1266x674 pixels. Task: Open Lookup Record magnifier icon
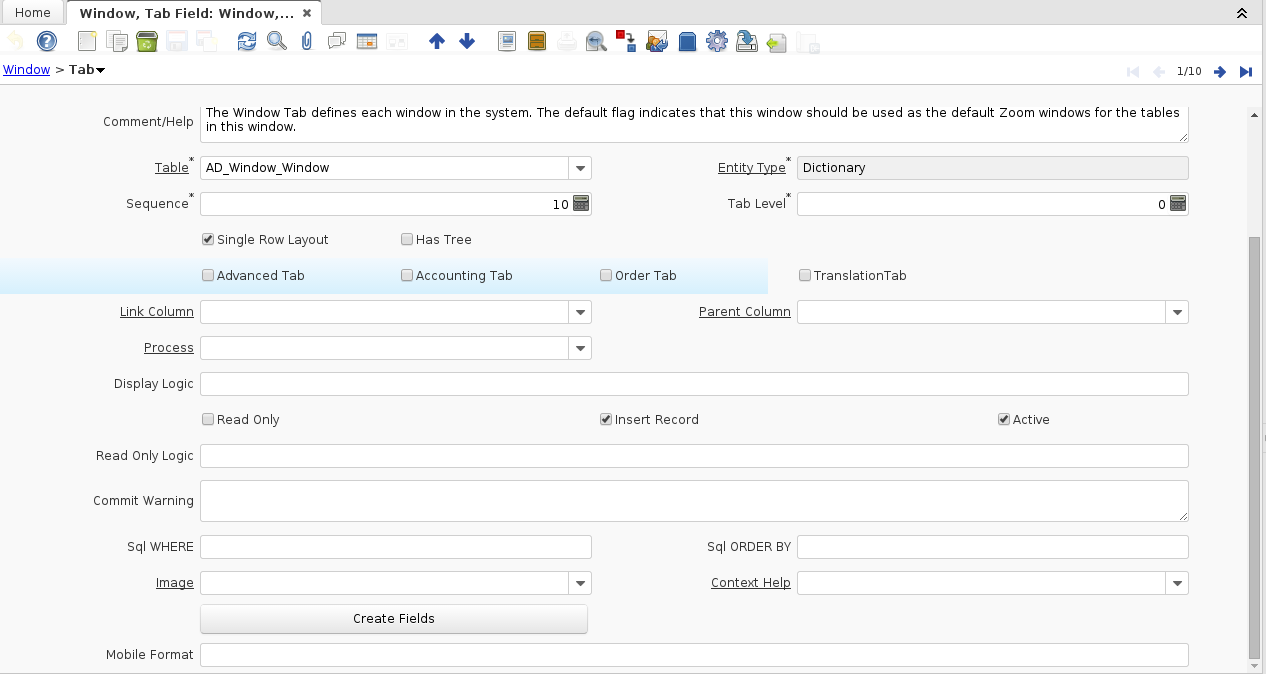click(x=276, y=41)
